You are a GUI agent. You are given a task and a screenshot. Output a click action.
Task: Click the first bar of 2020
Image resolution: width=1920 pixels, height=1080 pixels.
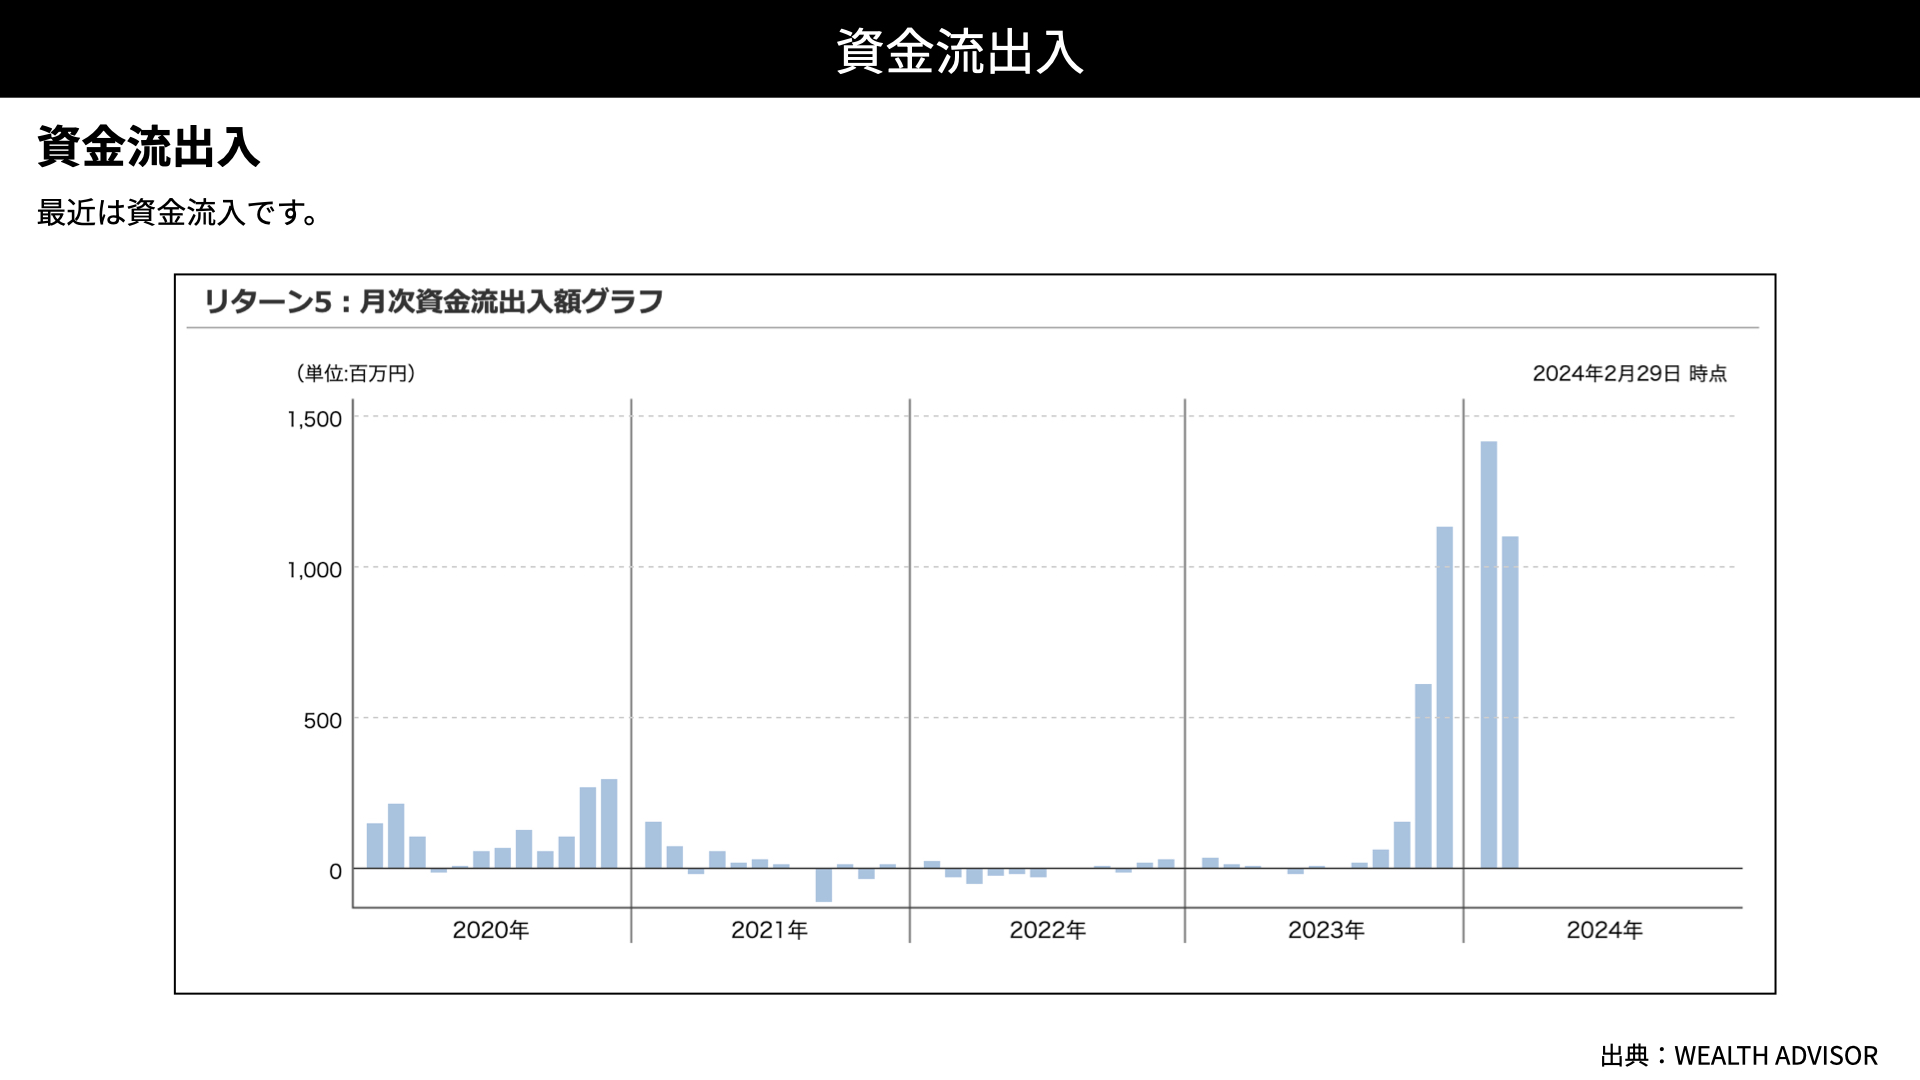(x=375, y=846)
